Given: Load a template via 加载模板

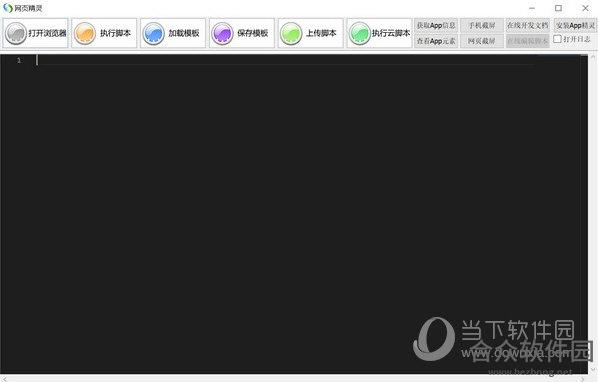Looking at the screenshot, I should tap(173, 33).
